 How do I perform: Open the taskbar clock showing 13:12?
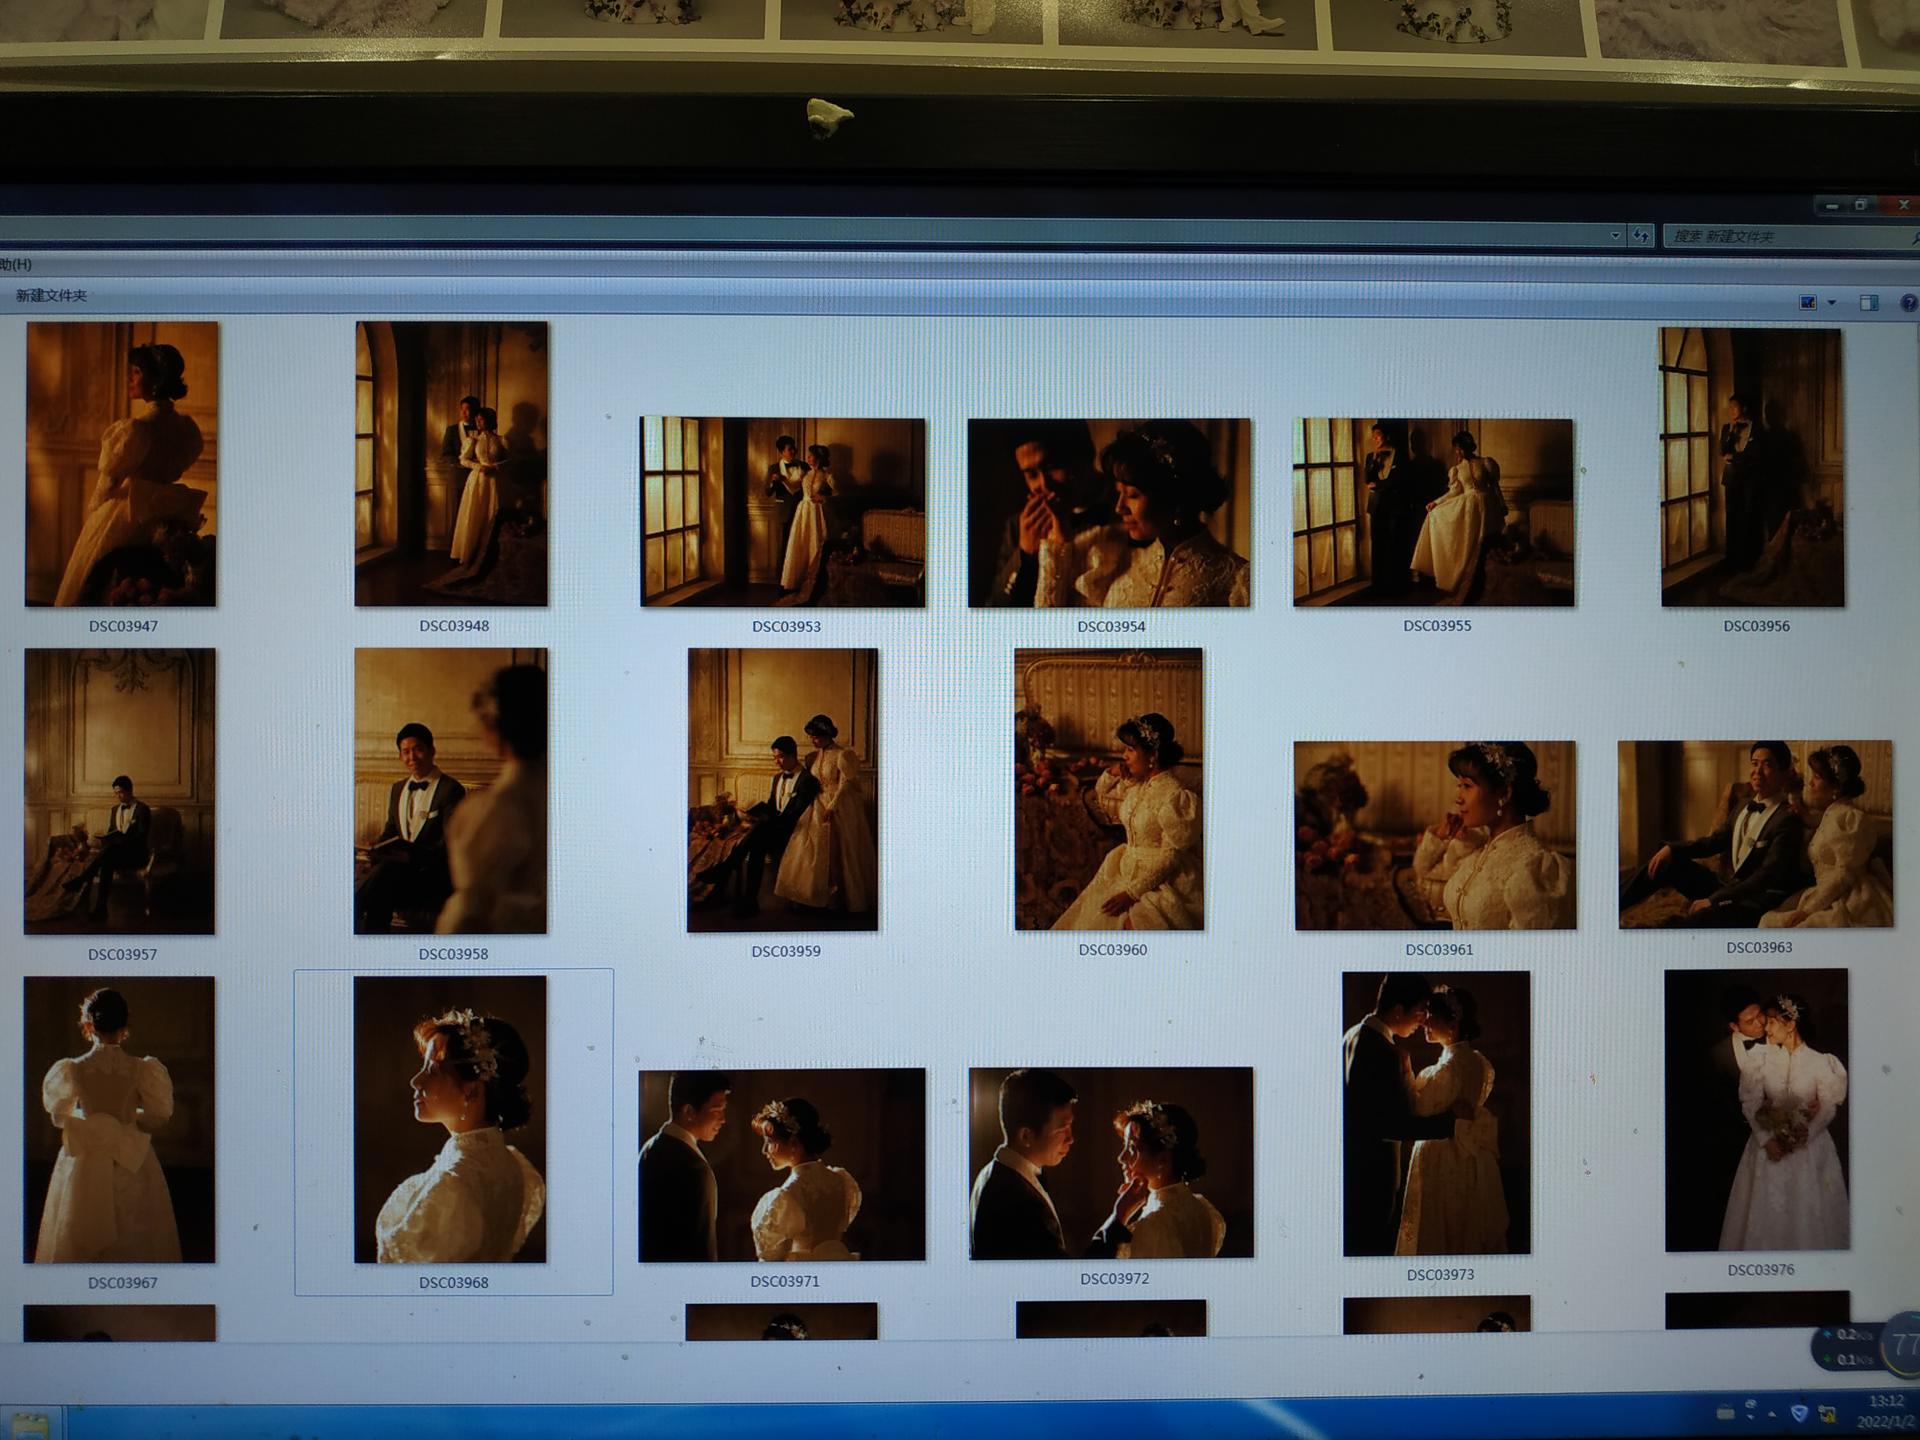(x=1886, y=1411)
